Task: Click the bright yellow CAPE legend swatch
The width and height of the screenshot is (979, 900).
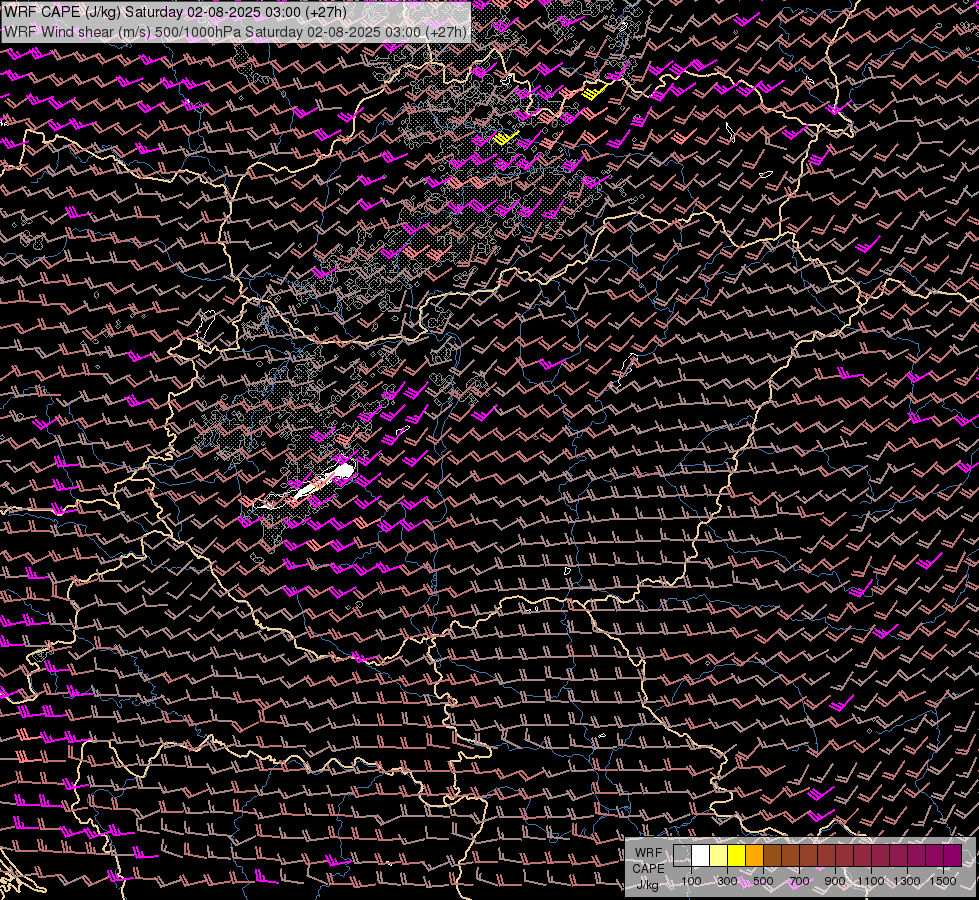Action: tap(737, 856)
